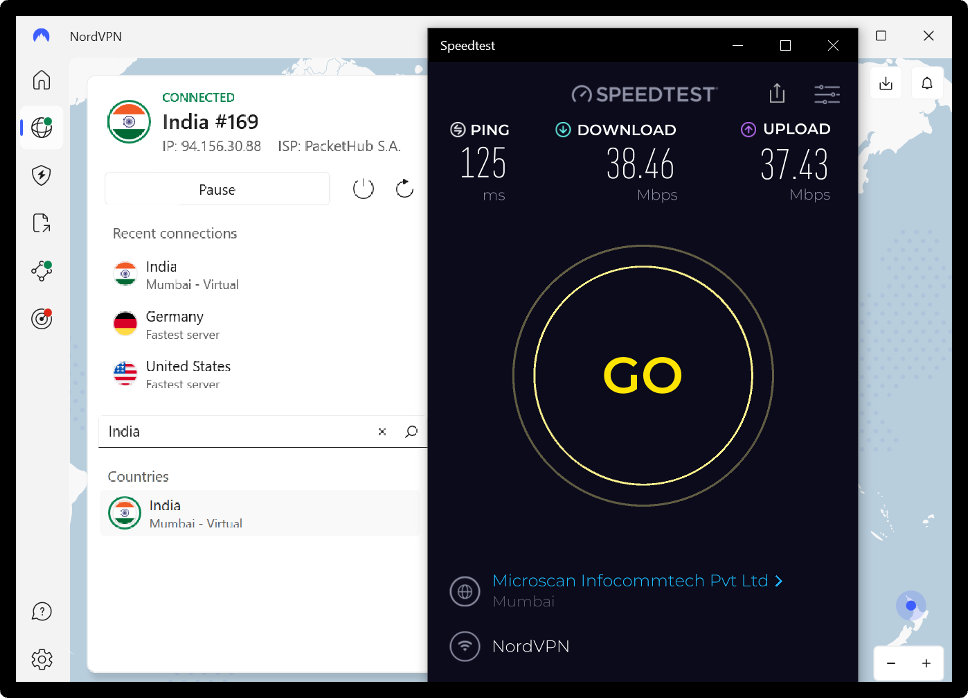The width and height of the screenshot is (968, 698).
Task: Click the IP: 94.156.30.88 text
Action: pos(212,146)
